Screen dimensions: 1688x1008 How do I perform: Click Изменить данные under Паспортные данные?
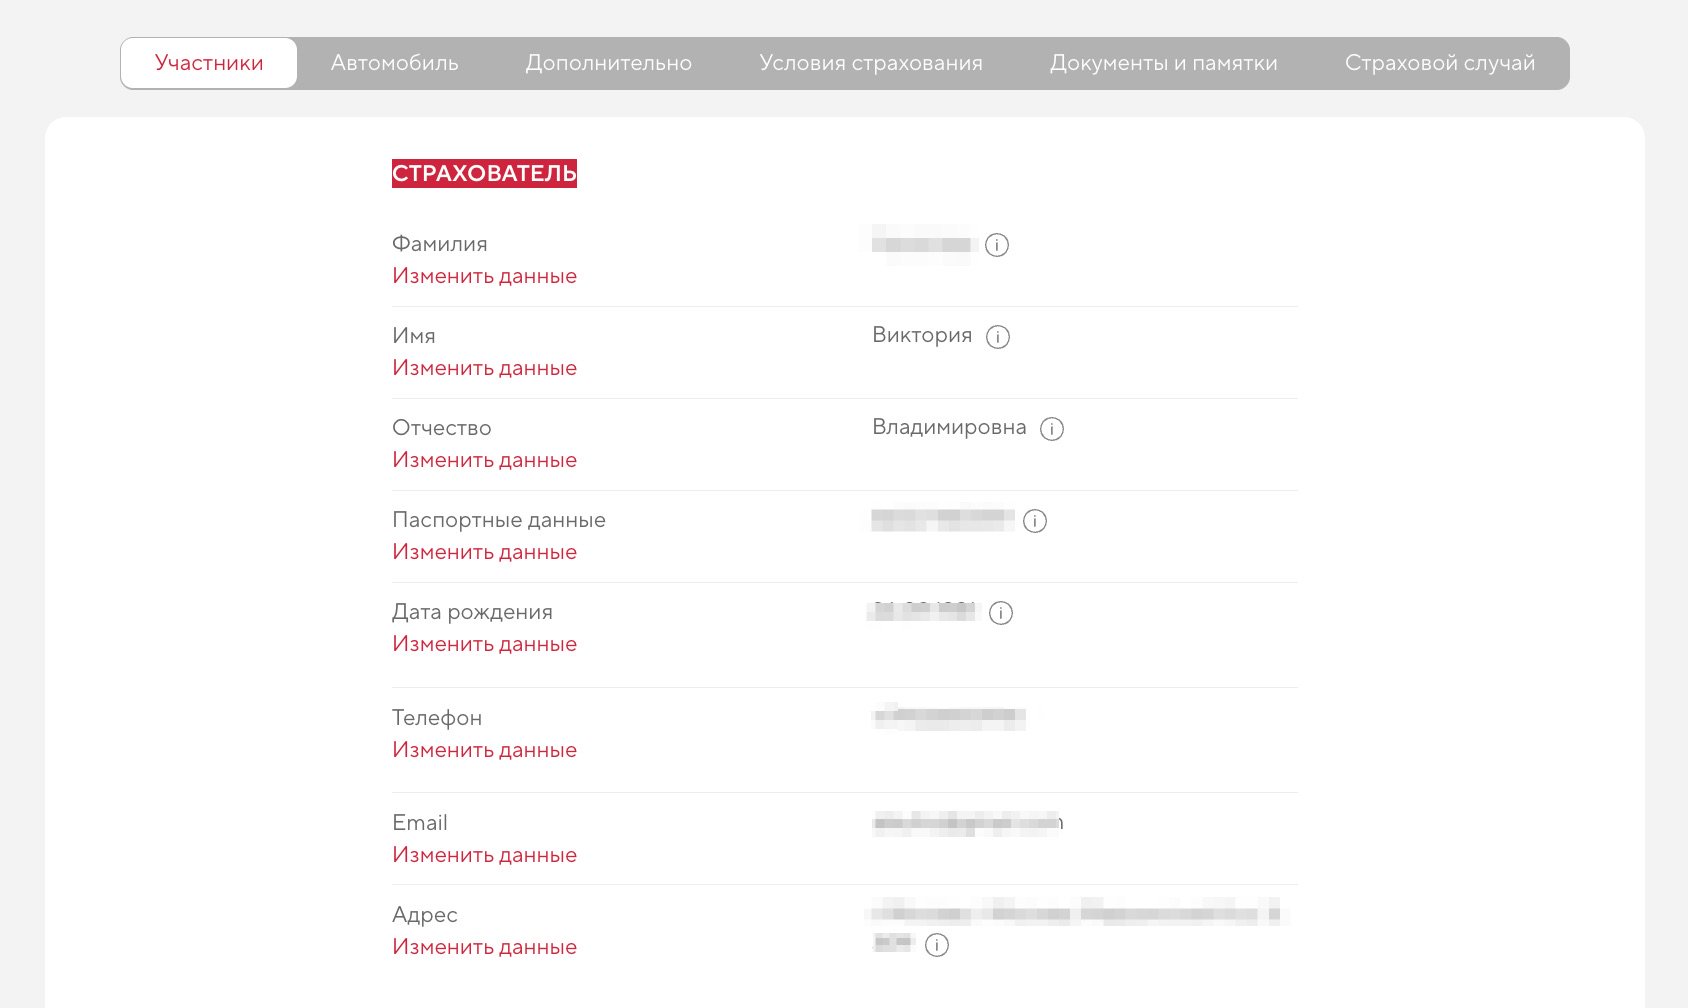tap(485, 552)
